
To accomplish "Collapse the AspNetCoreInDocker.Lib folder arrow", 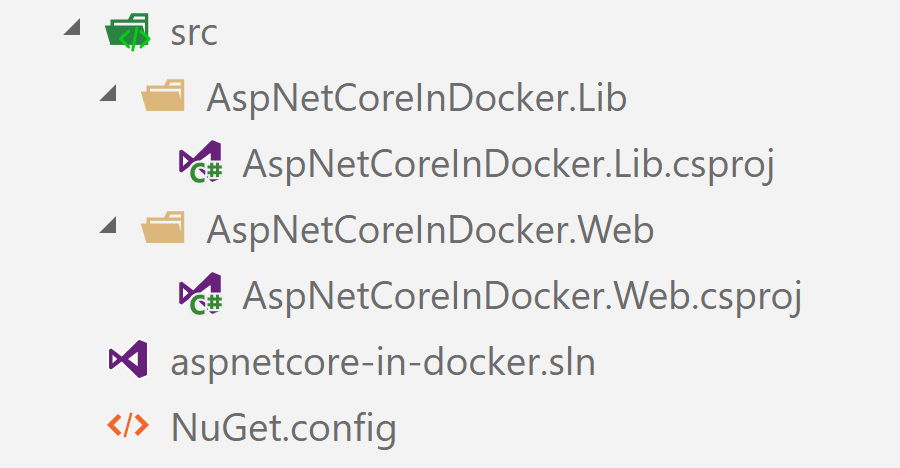I will click(x=108, y=92).
